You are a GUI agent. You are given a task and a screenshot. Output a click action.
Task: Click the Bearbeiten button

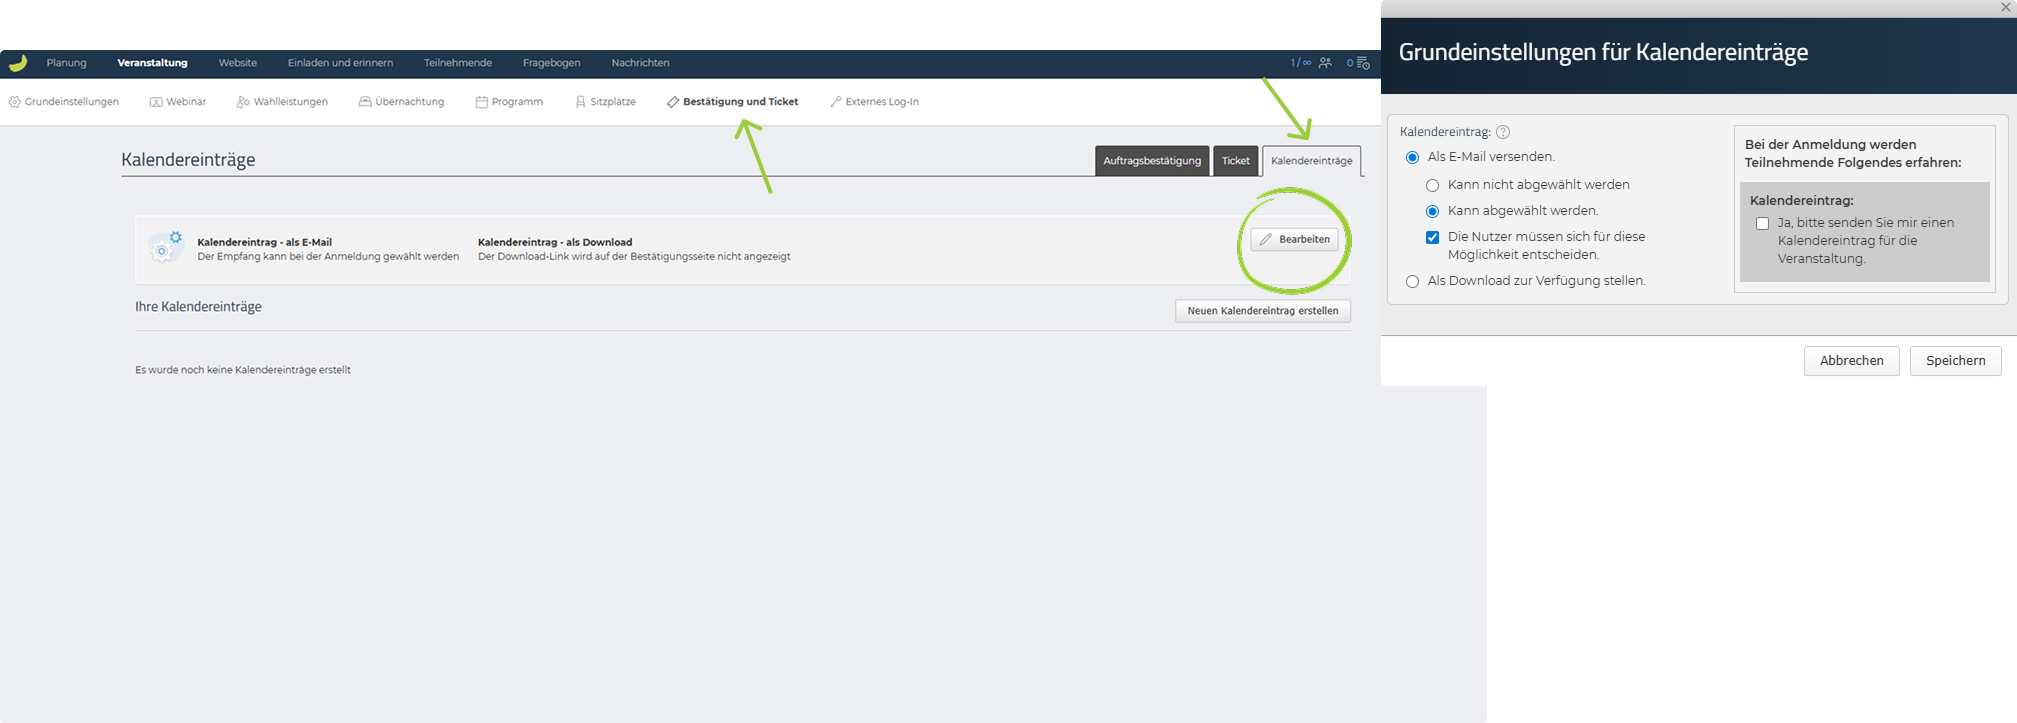[1294, 240]
